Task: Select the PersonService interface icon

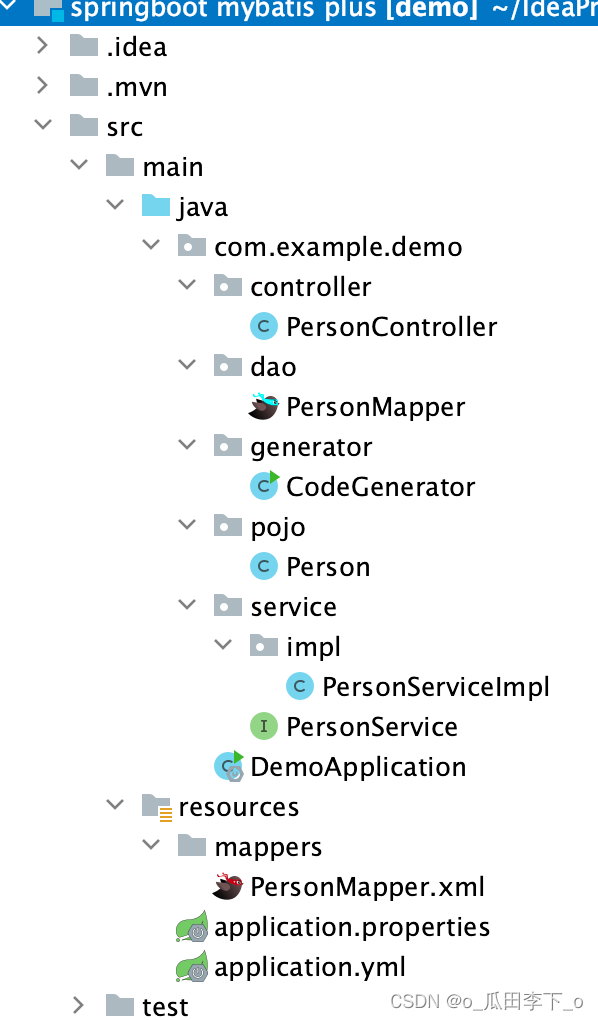Action: pyautogui.click(x=264, y=726)
